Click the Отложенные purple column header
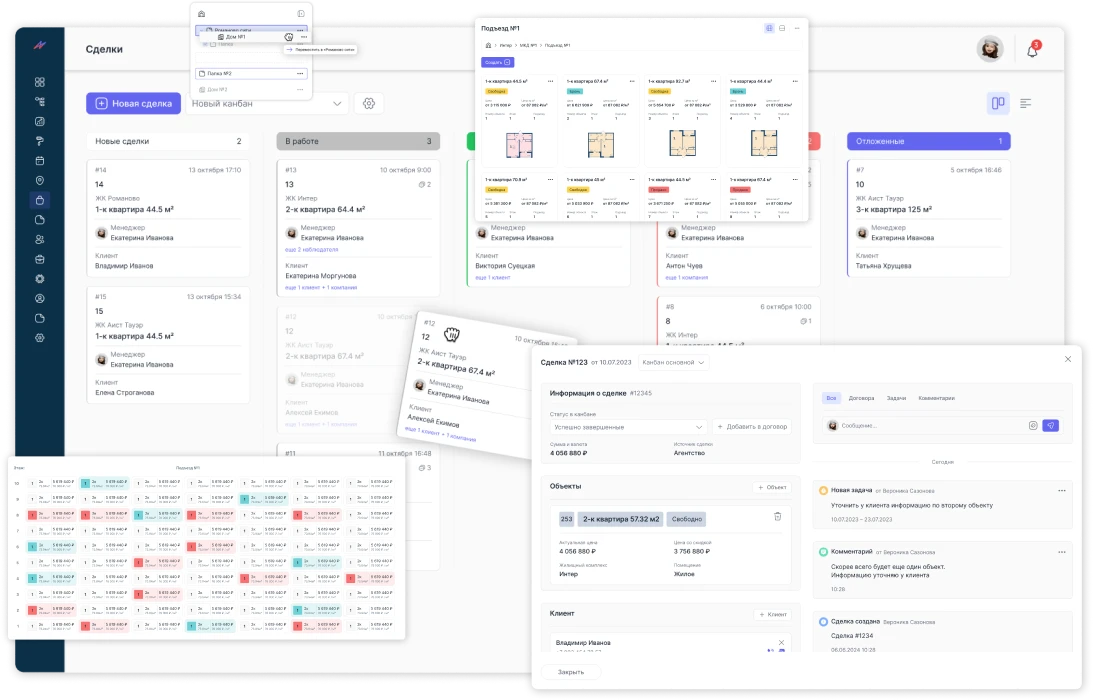The width and height of the screenshot is (1094, 700). coord(928,141)
